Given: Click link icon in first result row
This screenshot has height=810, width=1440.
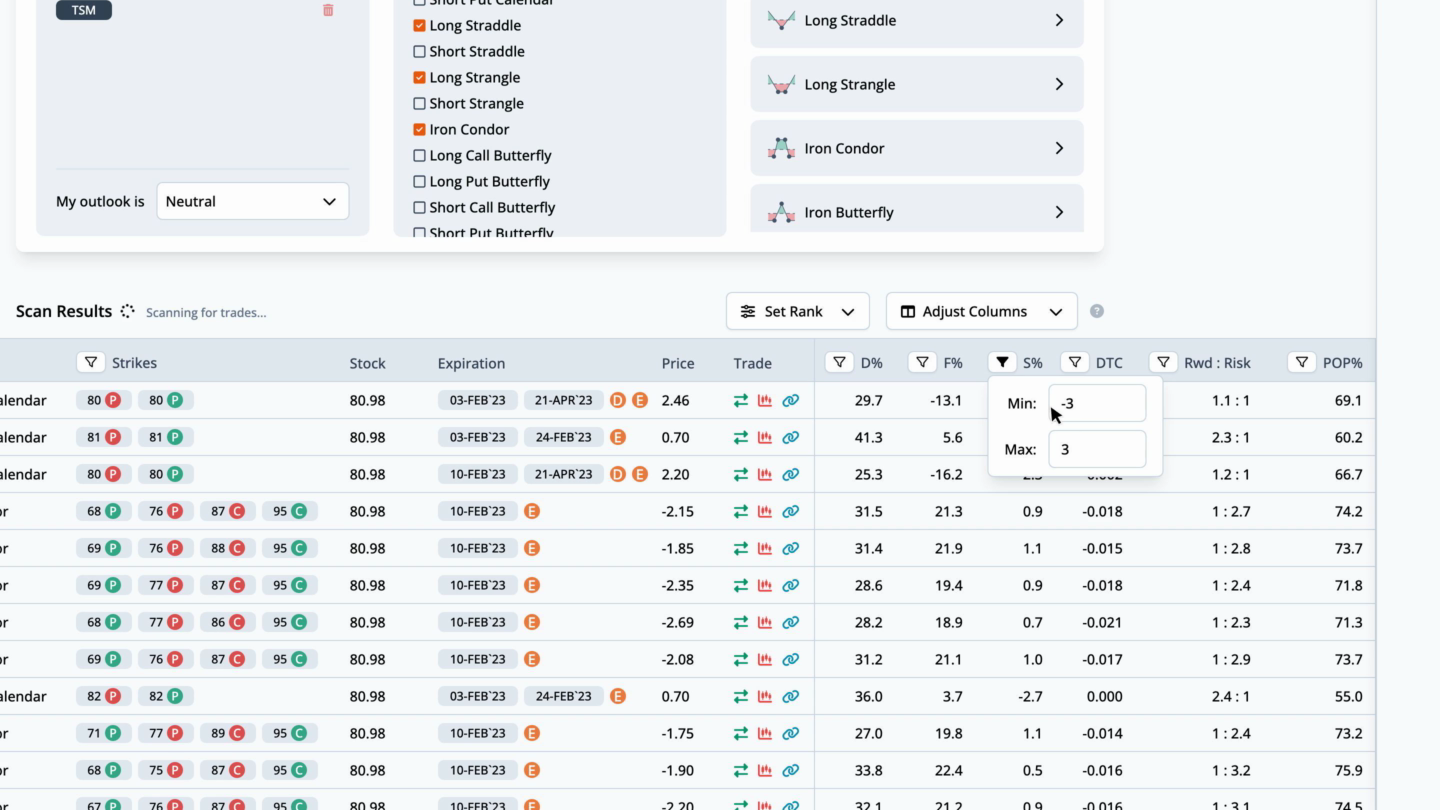Looking at the screenshot, I should tap(790, 400).
